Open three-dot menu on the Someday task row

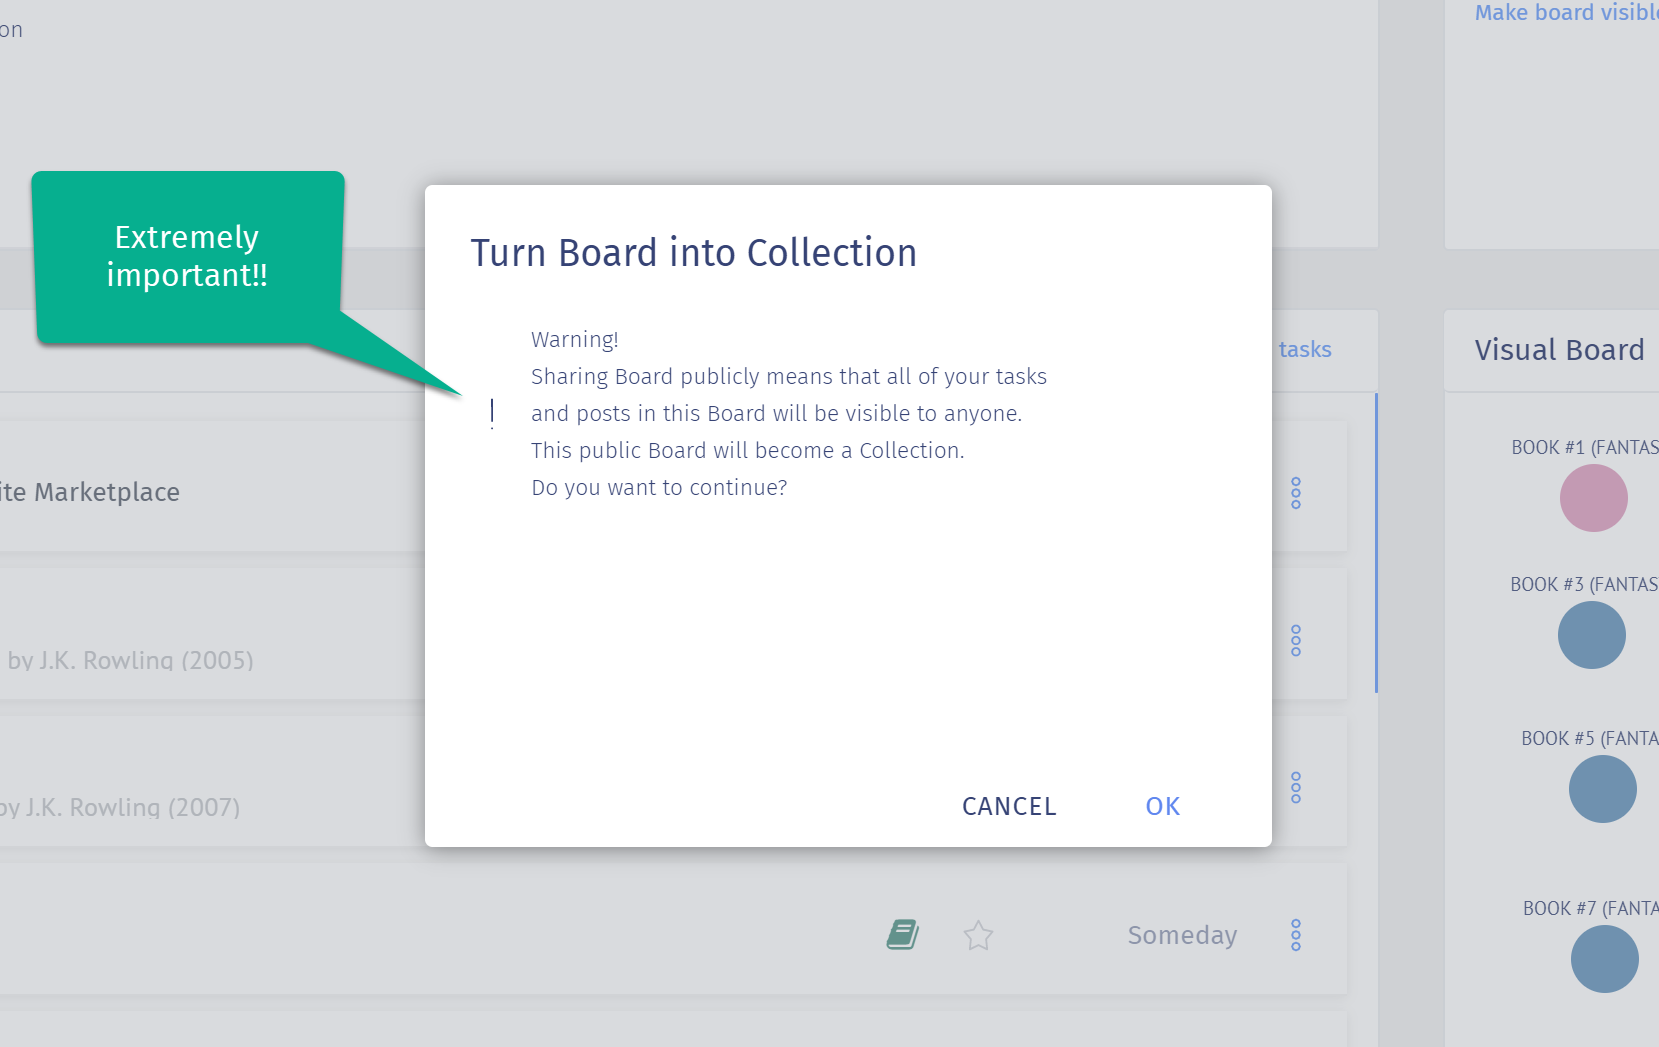click(x=1296, y=934)
